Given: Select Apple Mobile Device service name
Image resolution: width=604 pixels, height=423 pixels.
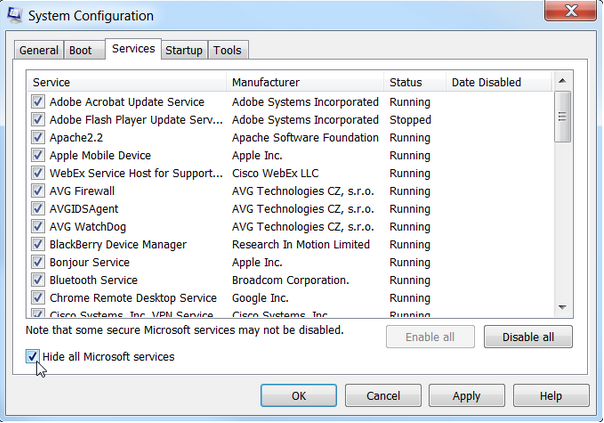Looking at the screenshot, I should [x=100, y=155].
